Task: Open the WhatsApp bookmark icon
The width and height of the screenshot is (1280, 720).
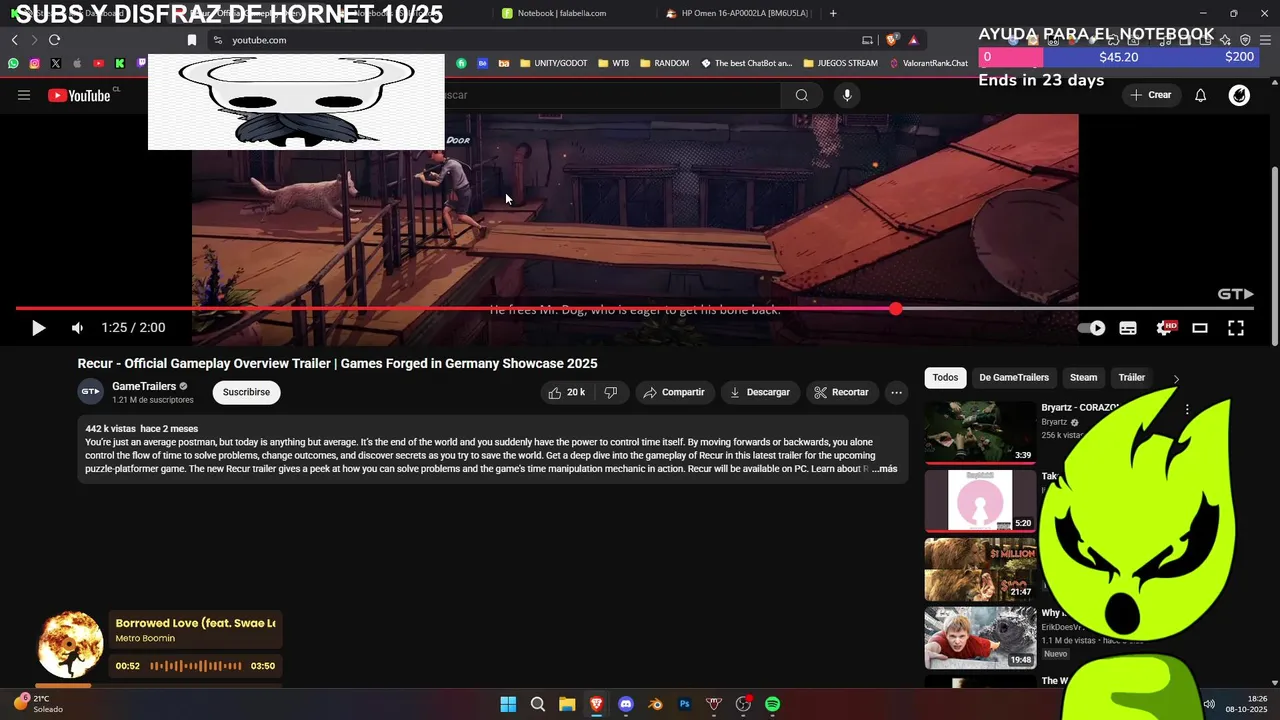Action: coord(13,63)
